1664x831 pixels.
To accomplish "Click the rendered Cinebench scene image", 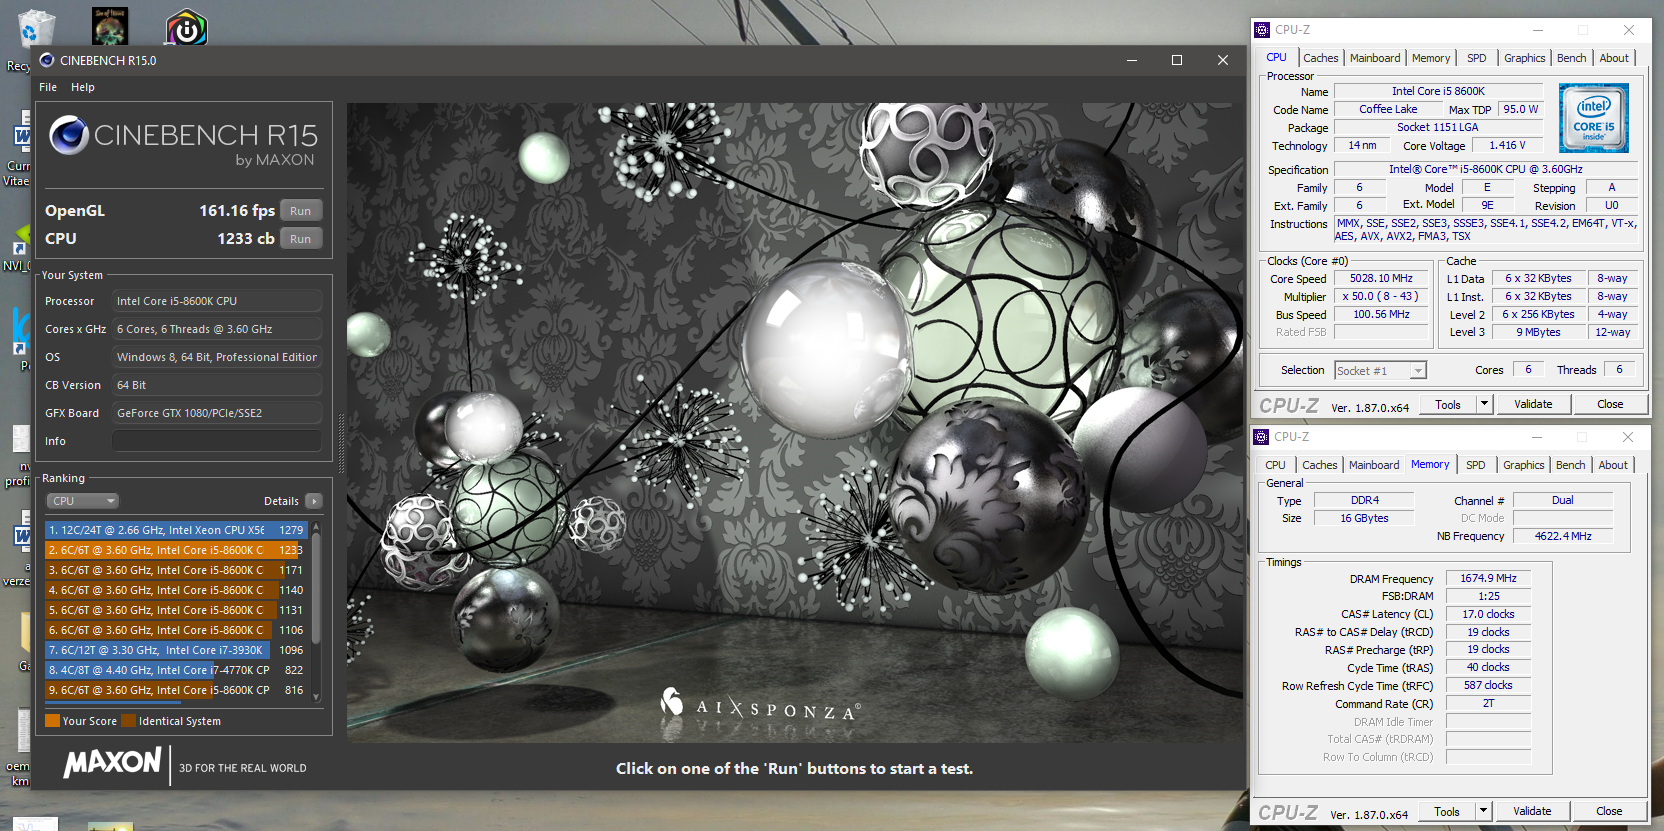I will (x=795, y=422).
